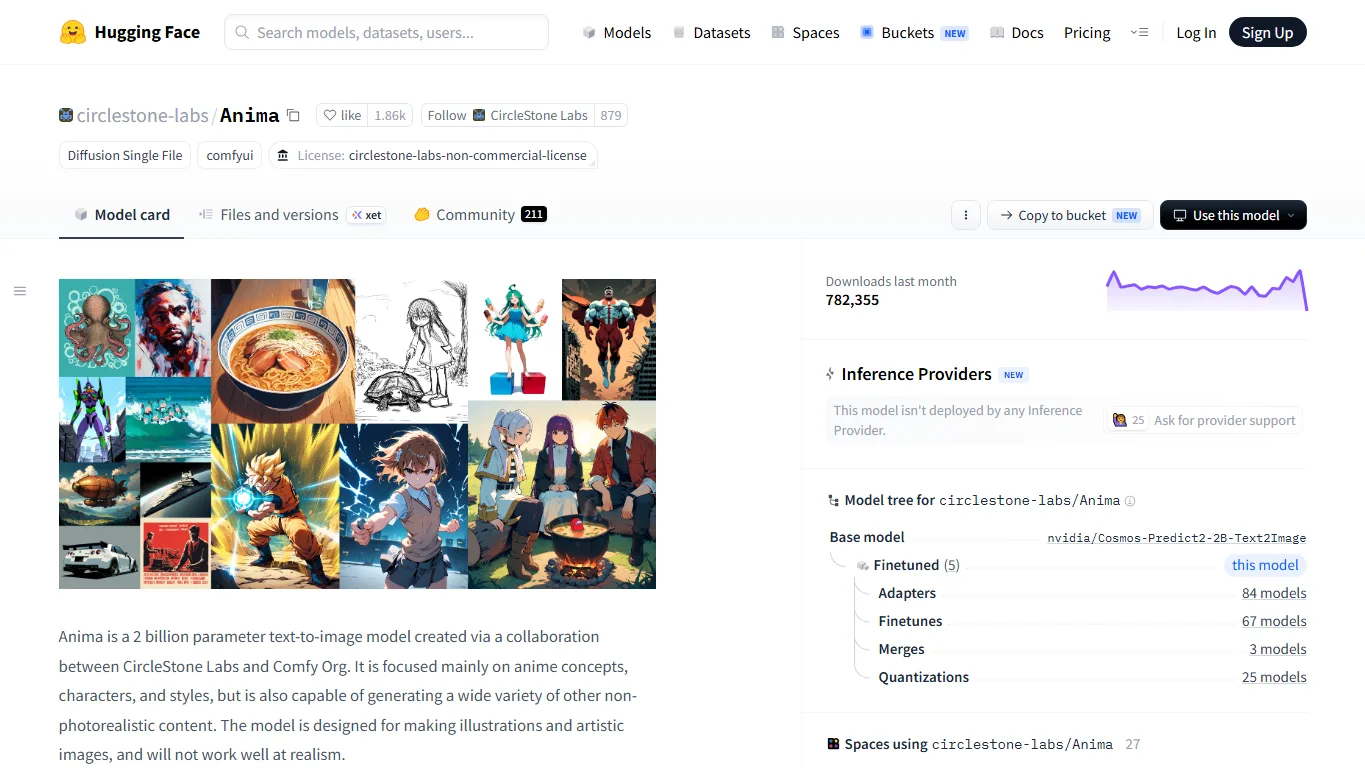Image resolution: width=1365 pixels, height=768 pixels.
Task: Open the circlestone-labs organization link
Action: pyautogui.click(x=143, y=115)
